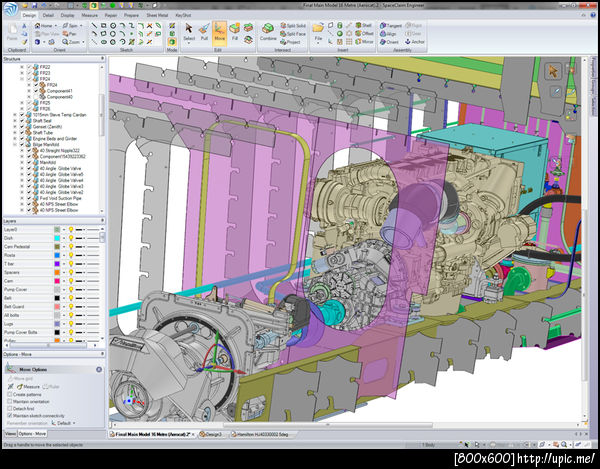600x469 pixels.
Task: Apply the Shell tool
Action: [x=364, y=25]
